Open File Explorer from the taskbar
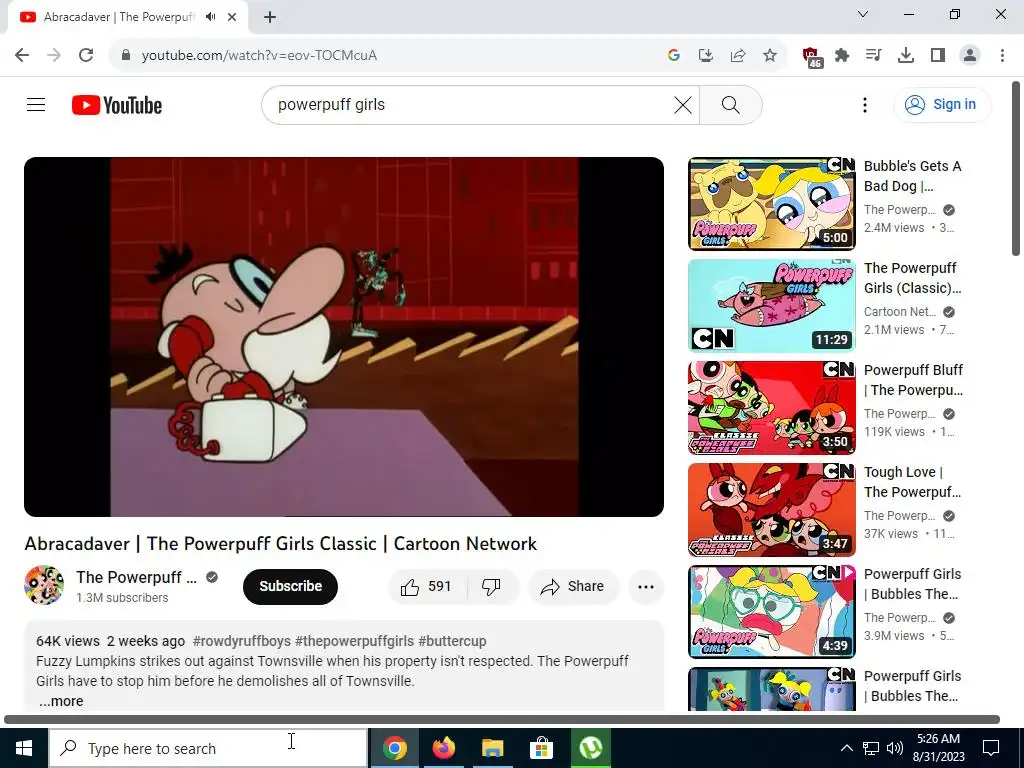 click(x=492, y=748)
